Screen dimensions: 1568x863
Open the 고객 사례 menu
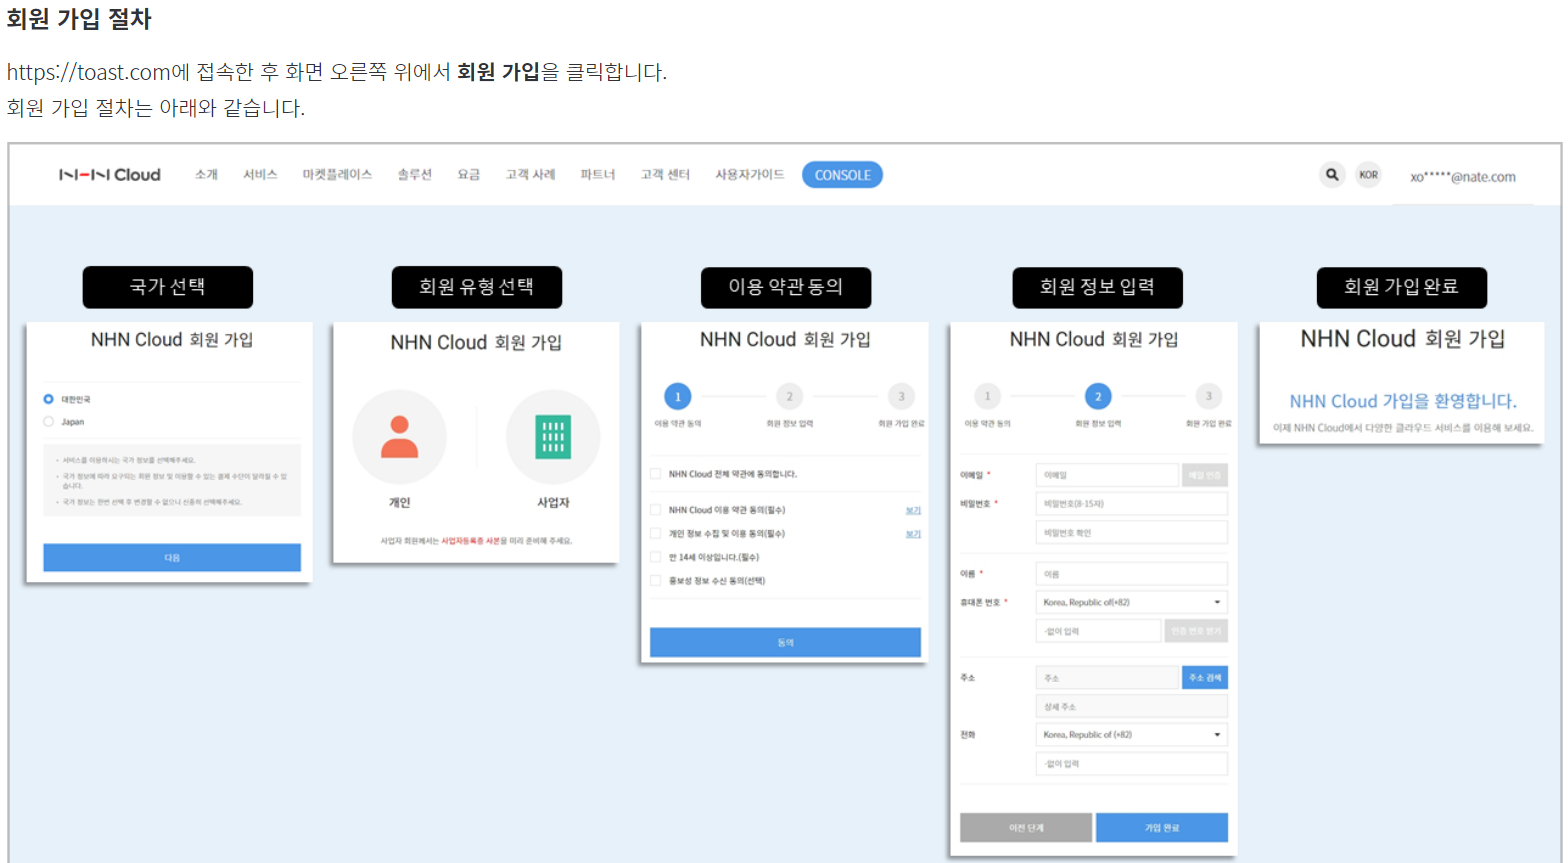point(530,175)
